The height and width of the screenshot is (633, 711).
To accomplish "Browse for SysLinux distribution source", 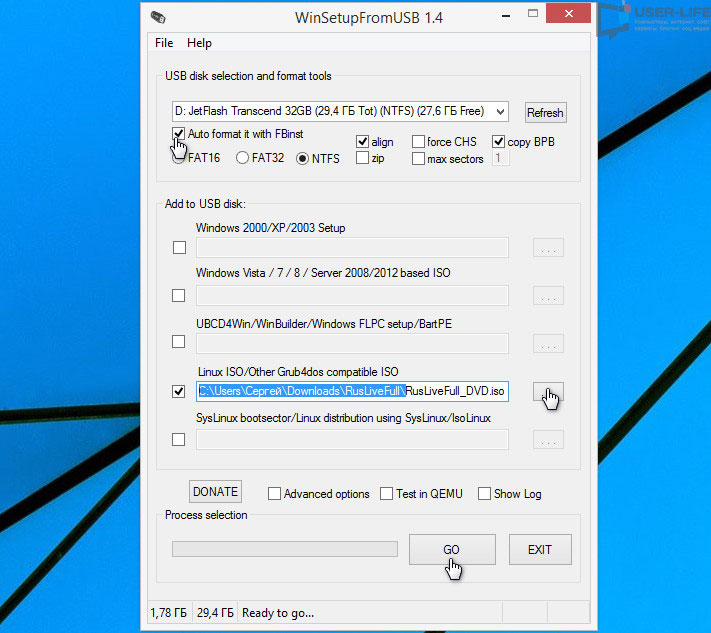I will pos(548,439).
